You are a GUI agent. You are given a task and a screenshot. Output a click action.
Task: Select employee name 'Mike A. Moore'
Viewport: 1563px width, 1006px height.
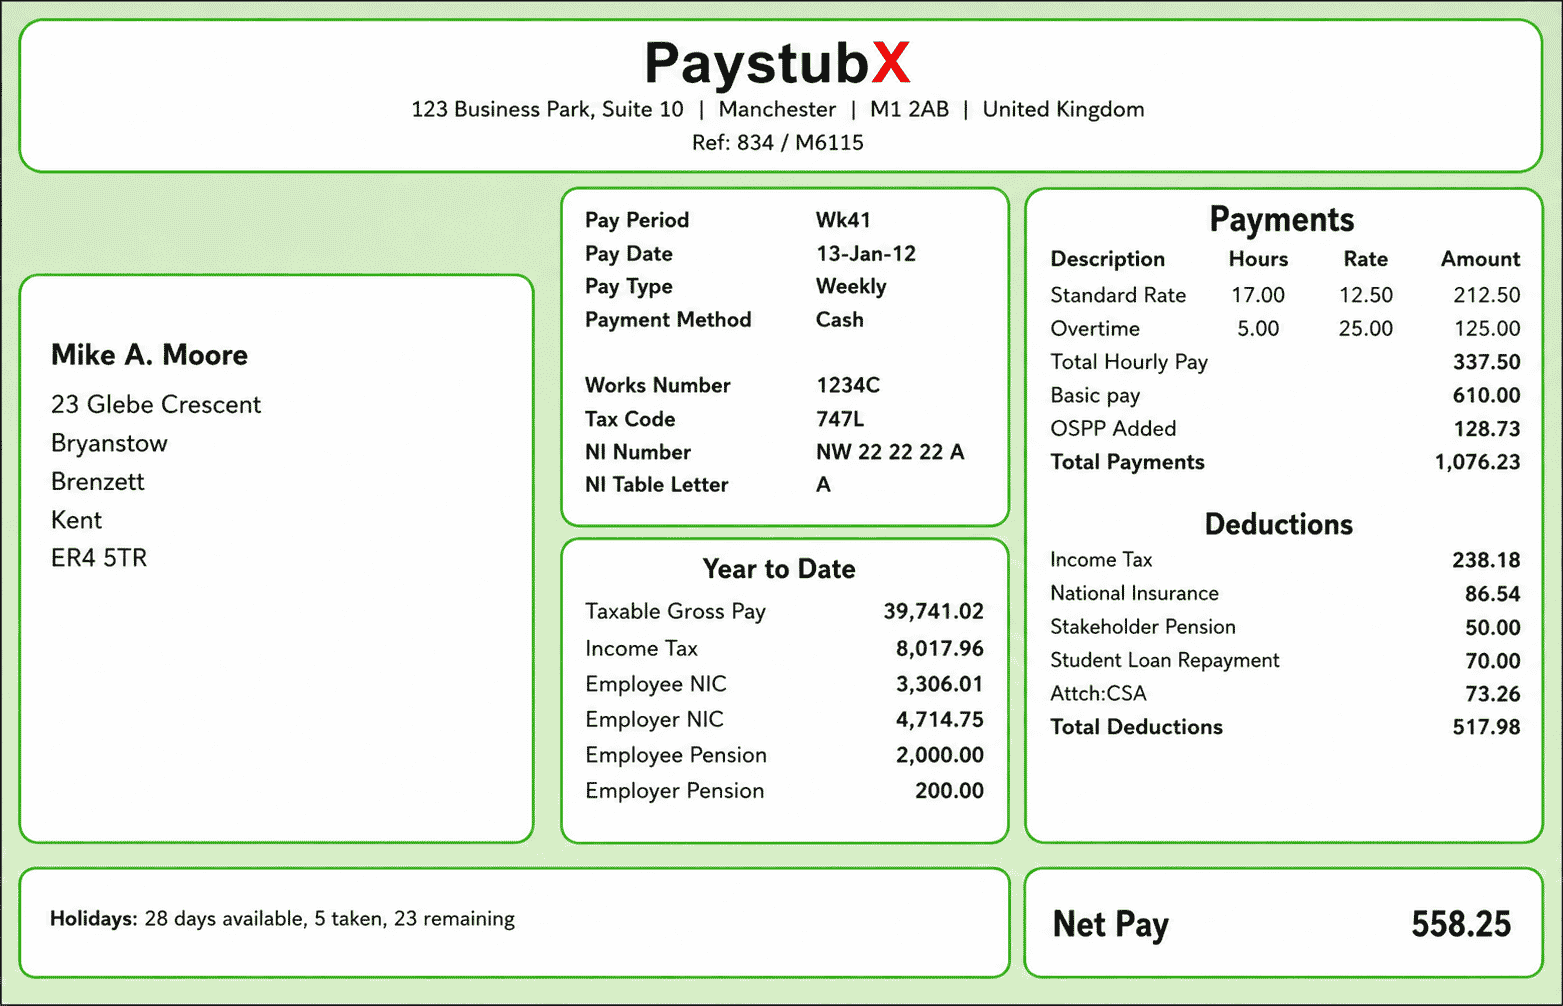149,355
